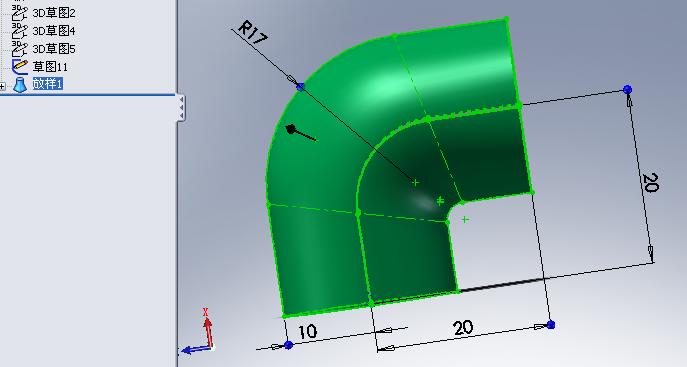
Task: Click the blue point ending the R17 leader
Action: coord(300,87)
